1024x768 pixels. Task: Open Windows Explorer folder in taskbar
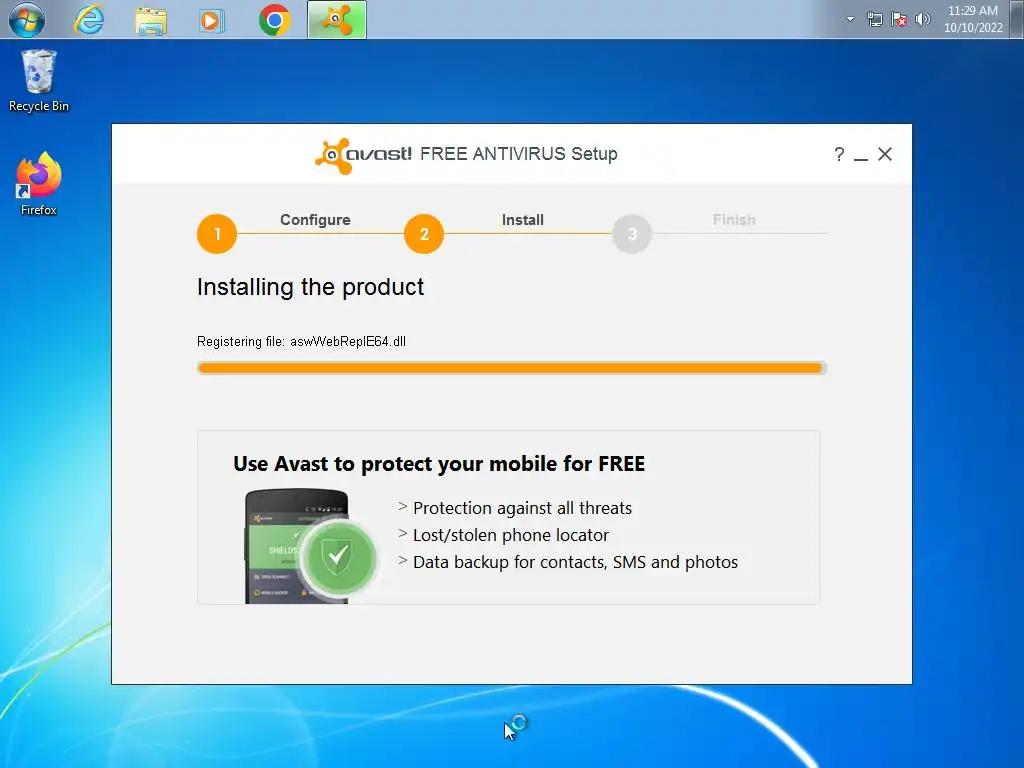151,21
